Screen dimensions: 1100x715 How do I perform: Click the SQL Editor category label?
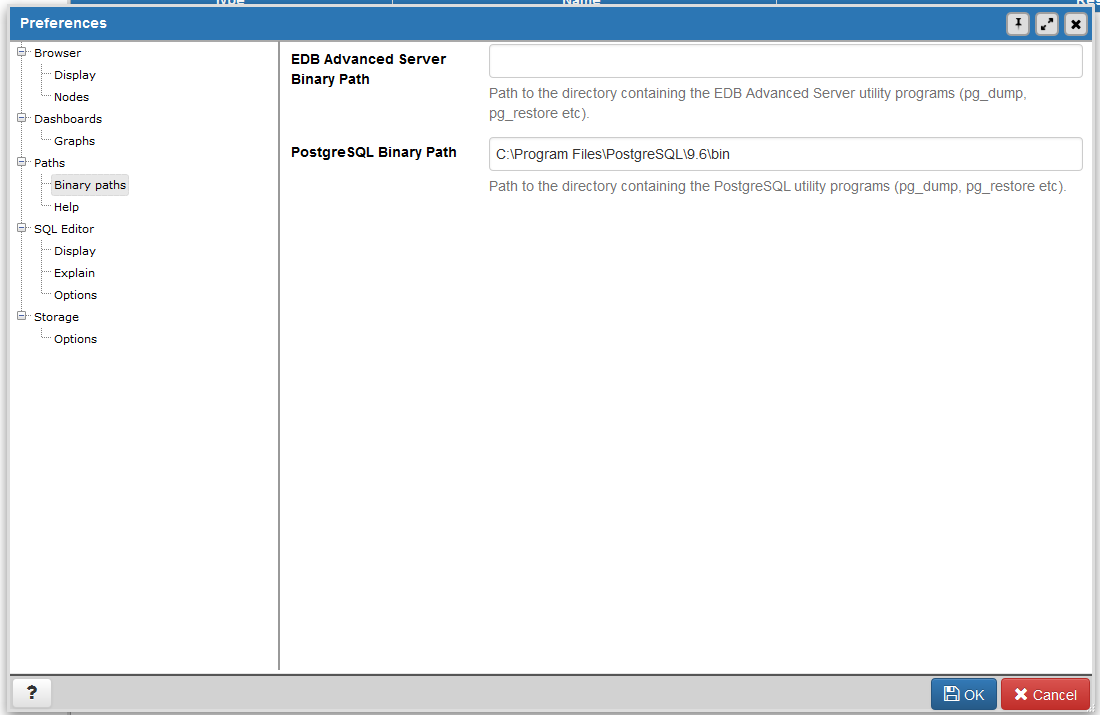pos(64,229)
